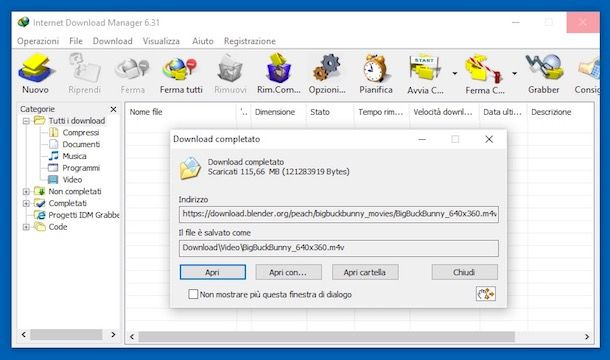The height and width of the screenshot is (360, 610).
Task: Minimize the Download completato dialog
Action: coord(422,139)
